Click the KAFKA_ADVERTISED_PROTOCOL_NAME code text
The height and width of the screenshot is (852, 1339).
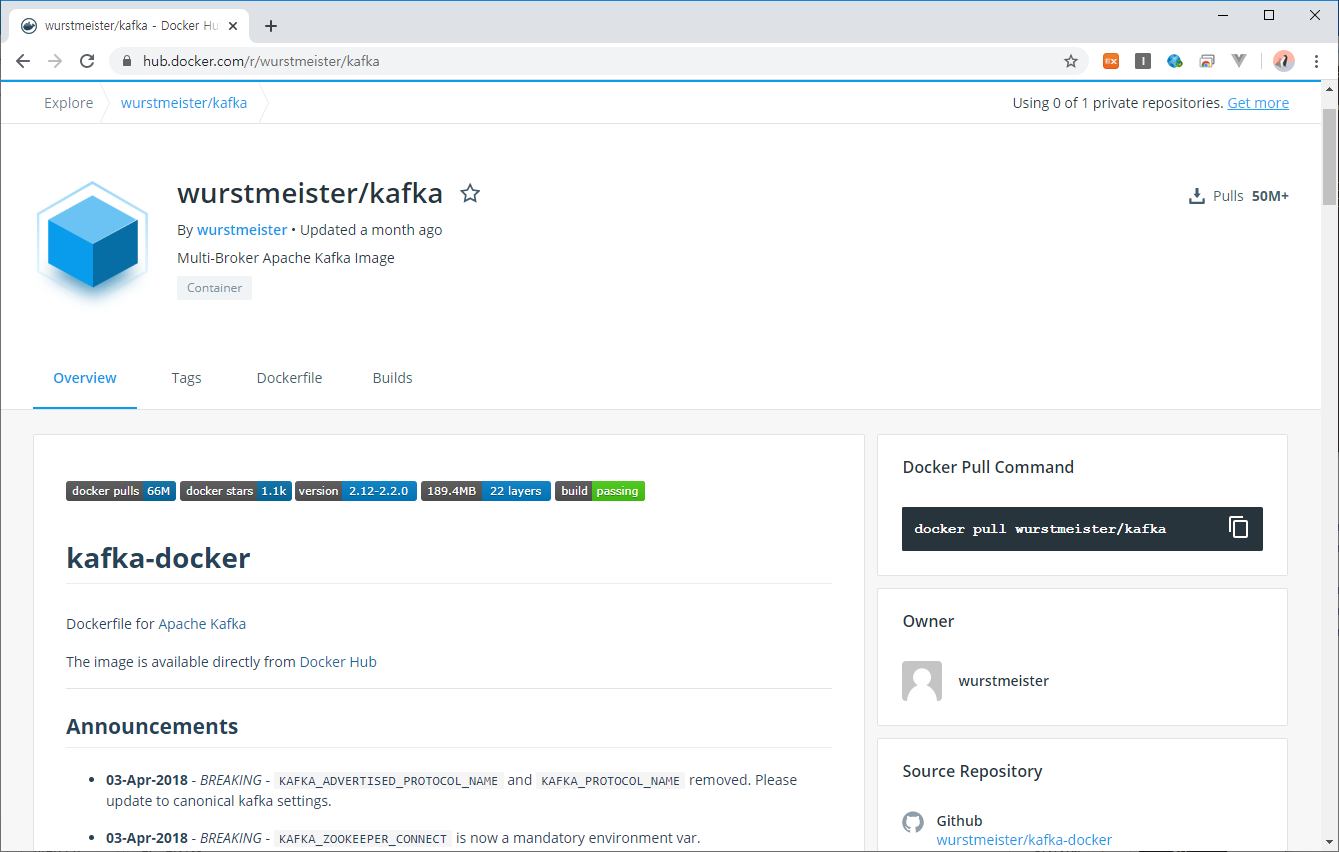(x=388, y=781)
